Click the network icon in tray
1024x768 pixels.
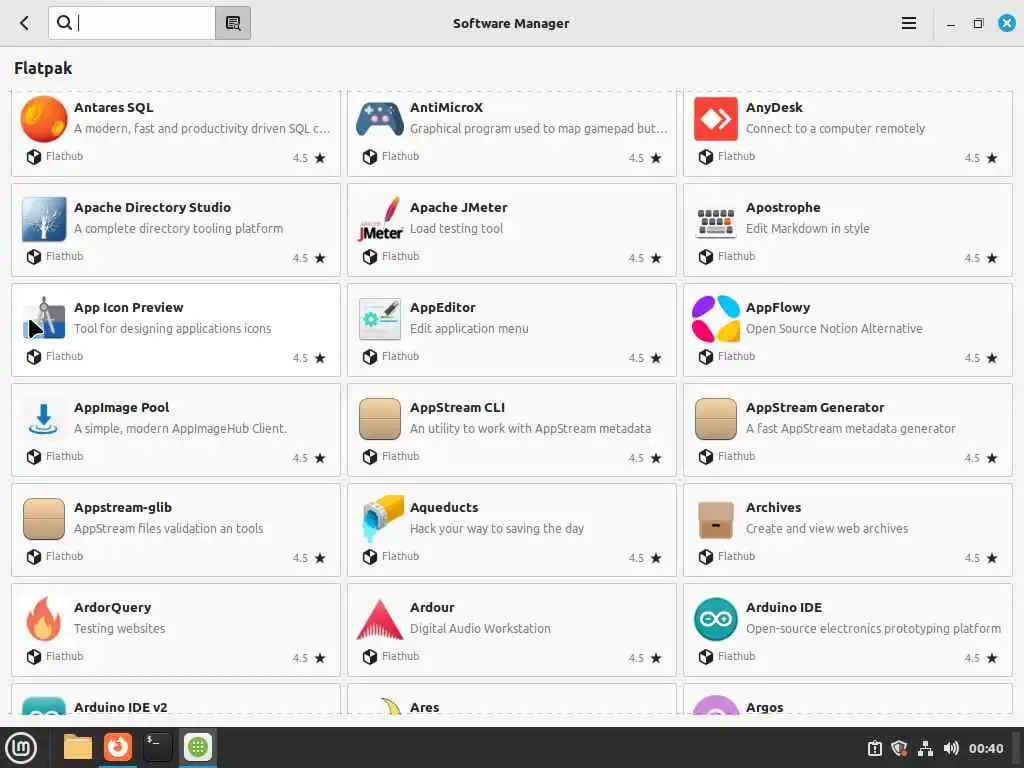(x=925, y=748)
